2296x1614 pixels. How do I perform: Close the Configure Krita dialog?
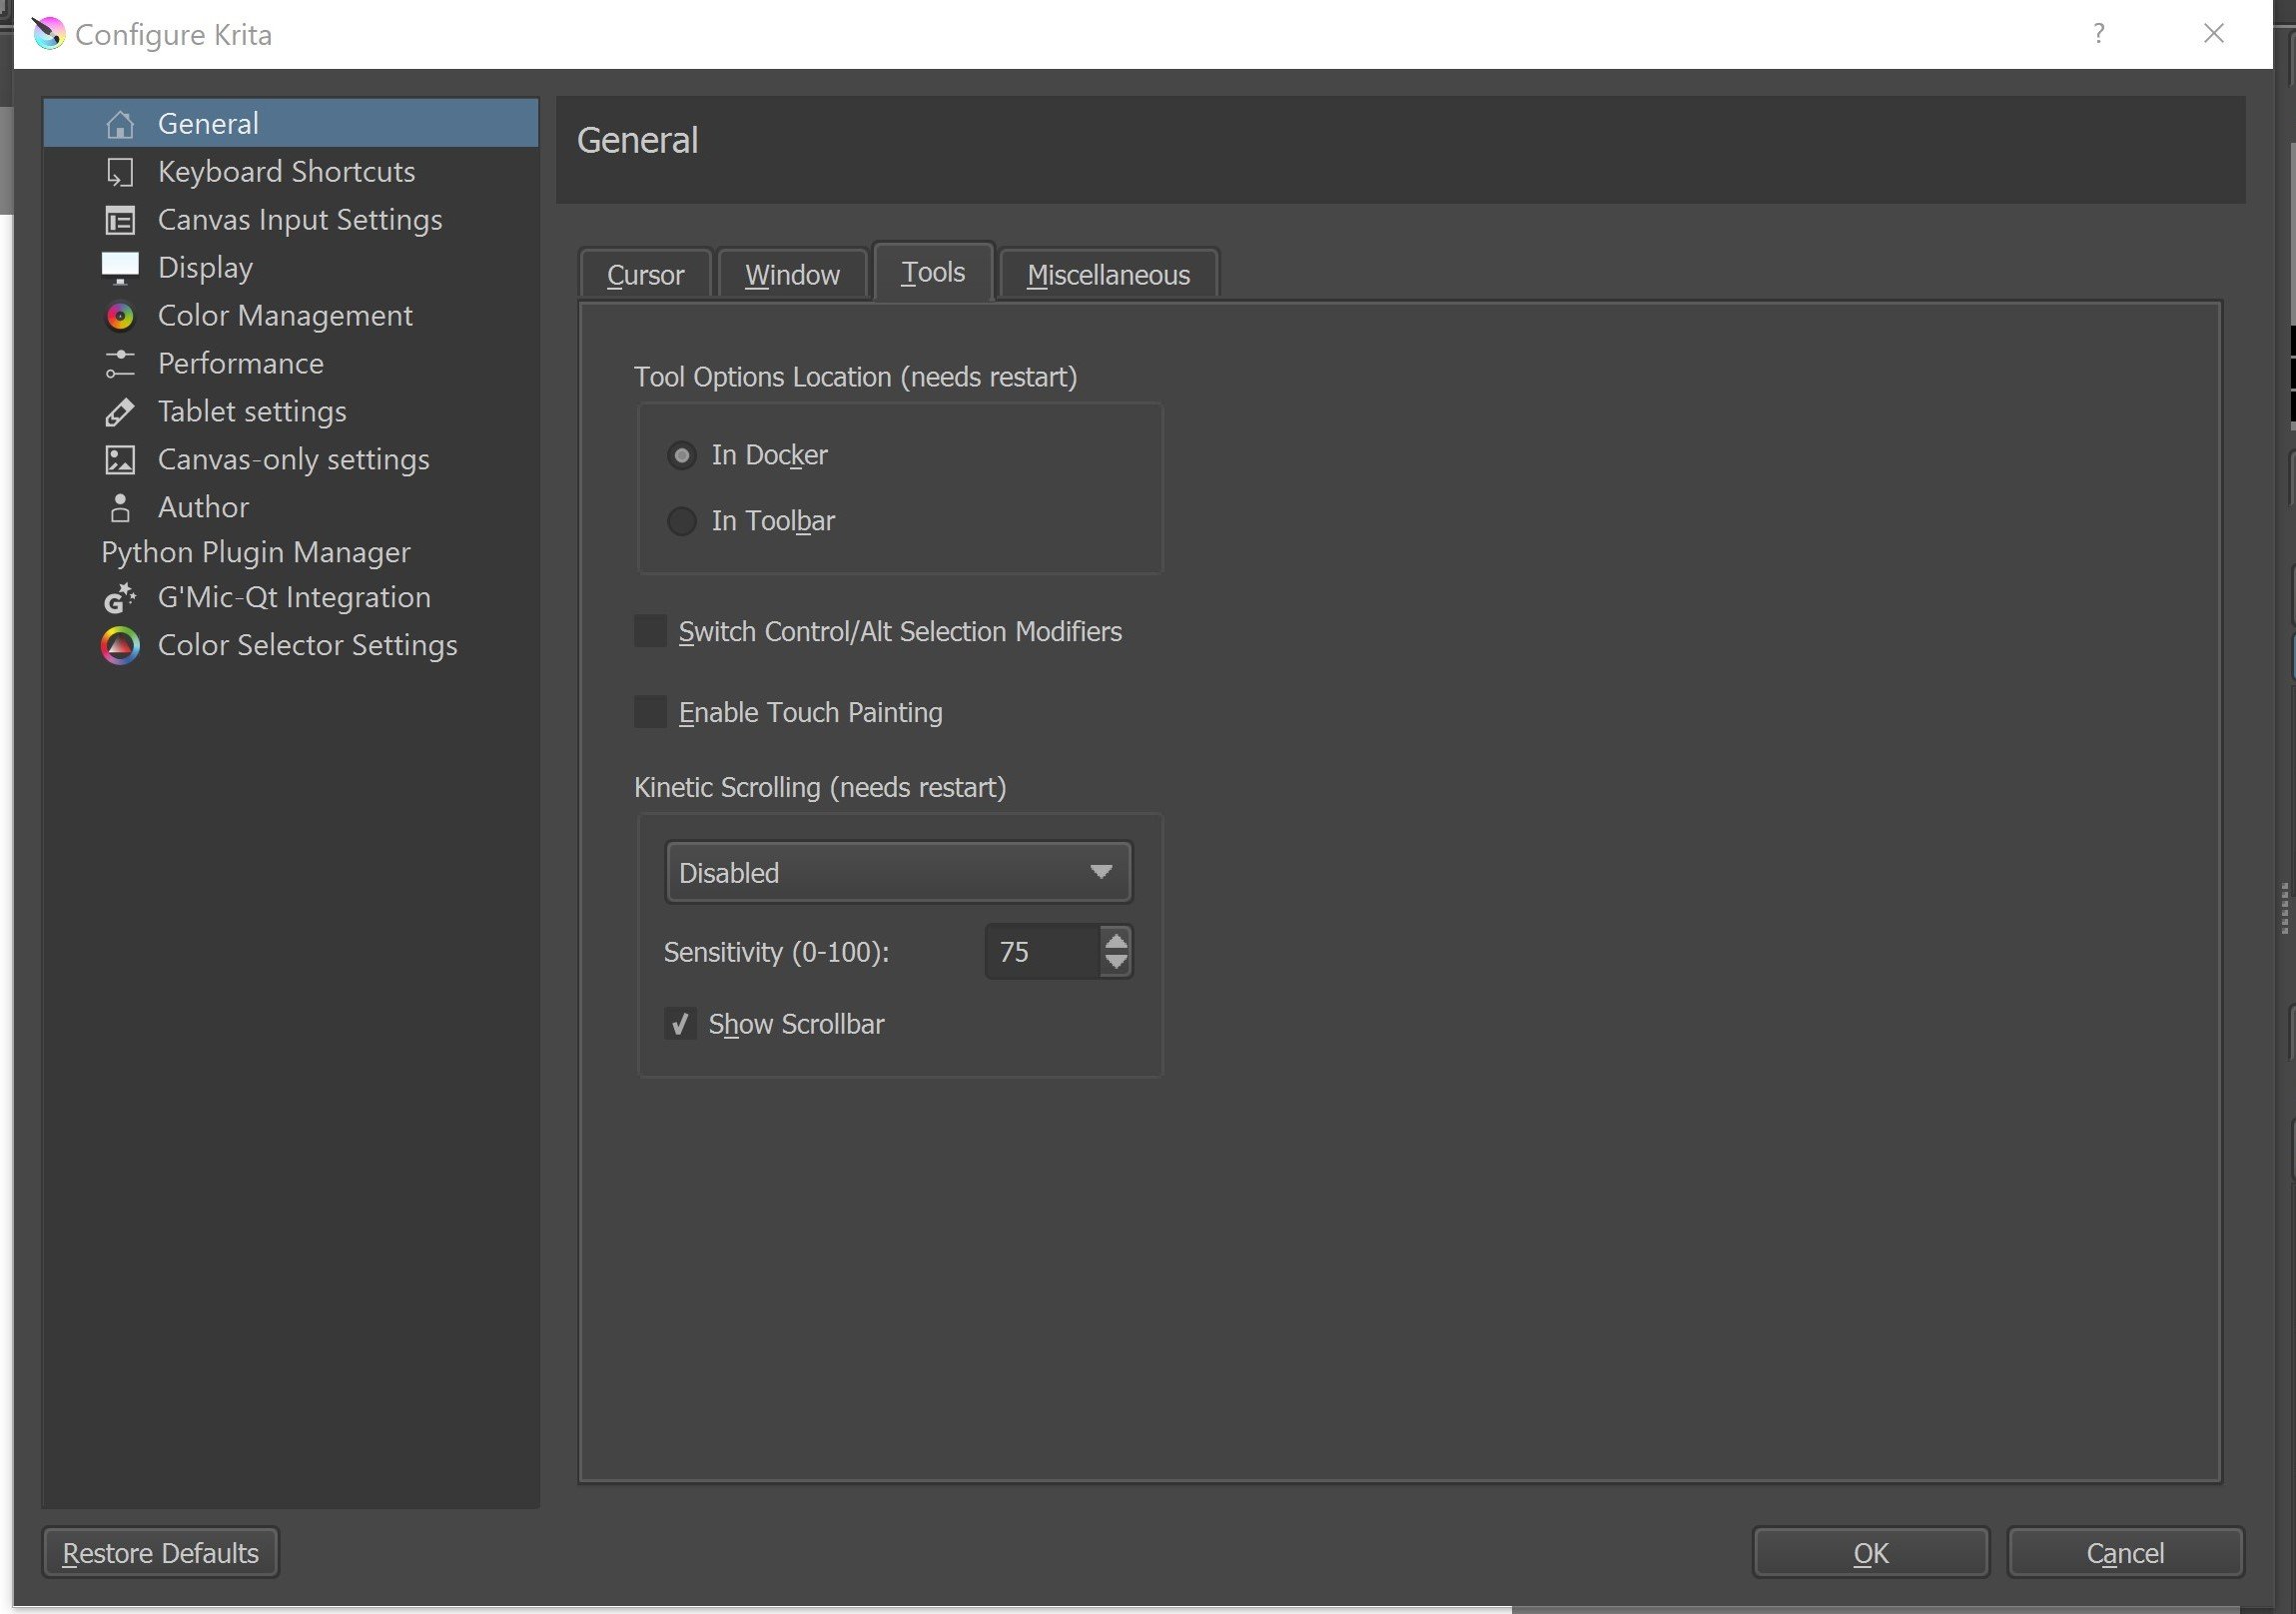(2213, 34)
